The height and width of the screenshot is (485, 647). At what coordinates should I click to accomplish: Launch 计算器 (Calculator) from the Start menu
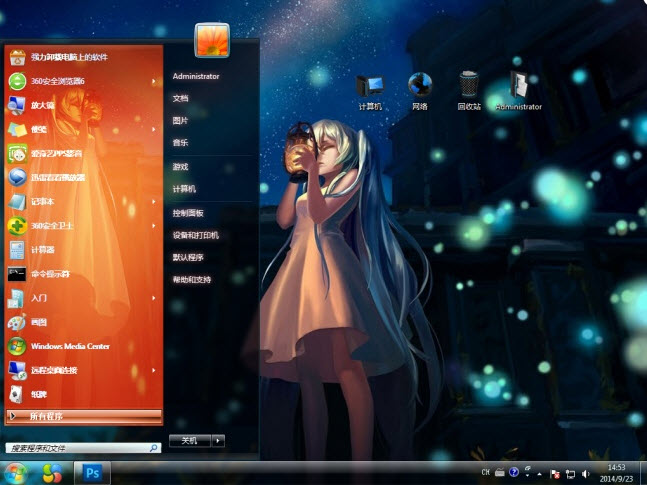[45, 249]
